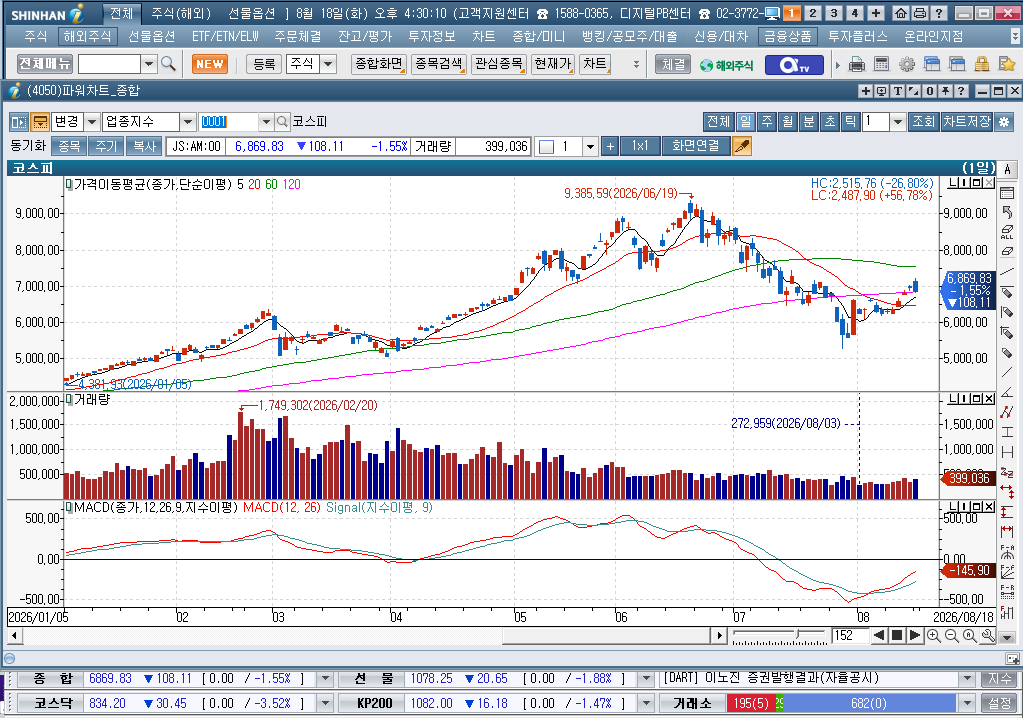Click the 화면연결 button
The image size is (1023, 718).
coord(695,146)
